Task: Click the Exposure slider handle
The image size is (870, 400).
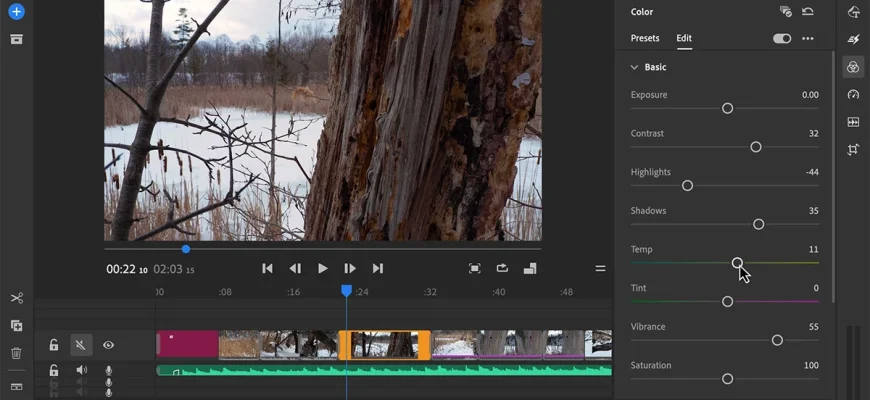Action: coord(727,108)
